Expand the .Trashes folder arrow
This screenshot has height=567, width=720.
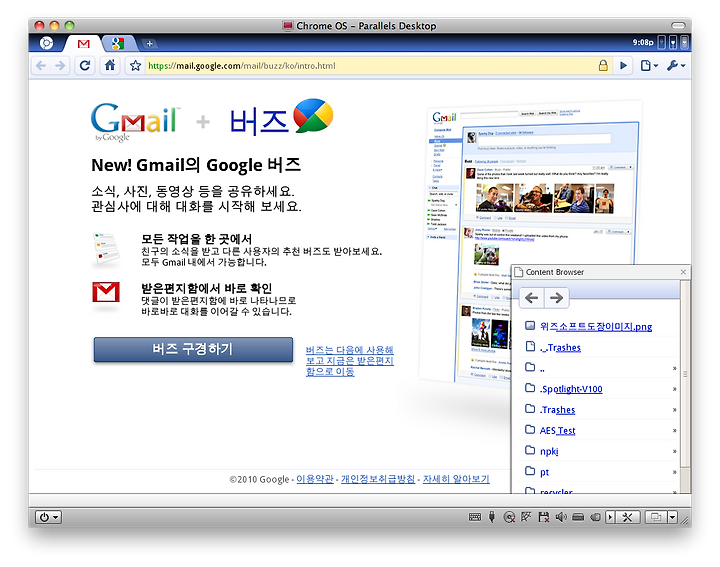[675, 410]
